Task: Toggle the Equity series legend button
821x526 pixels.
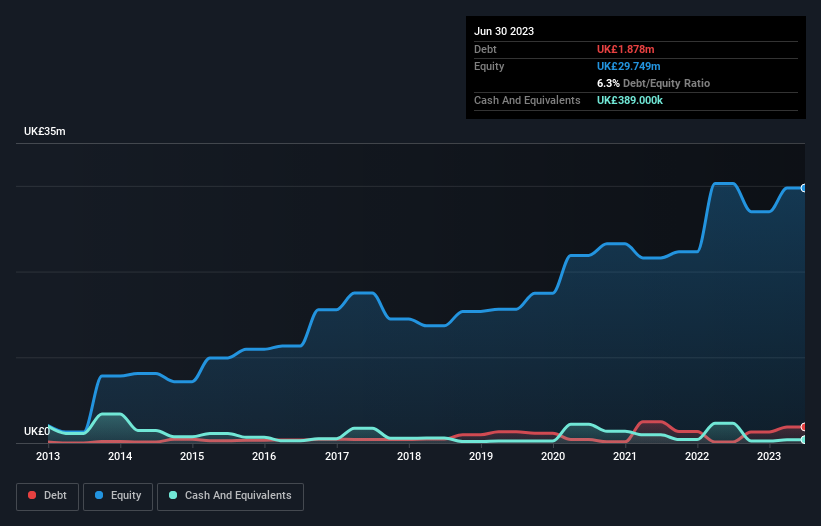Action: pos(118,496)
